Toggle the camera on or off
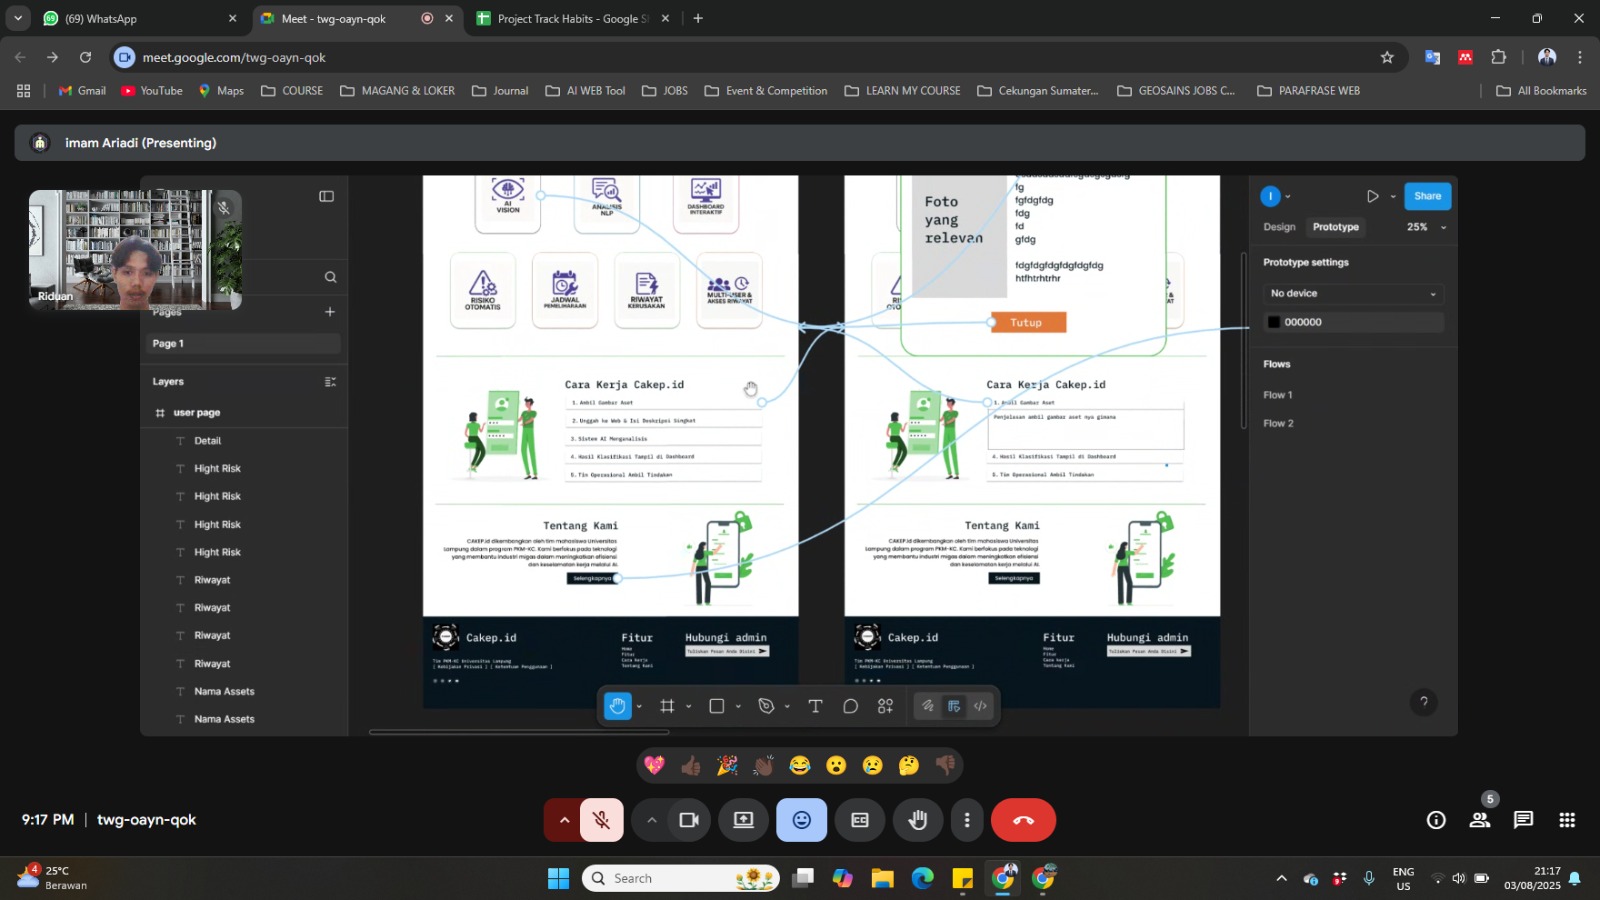The image size is (1600, 900). point(689,820)
